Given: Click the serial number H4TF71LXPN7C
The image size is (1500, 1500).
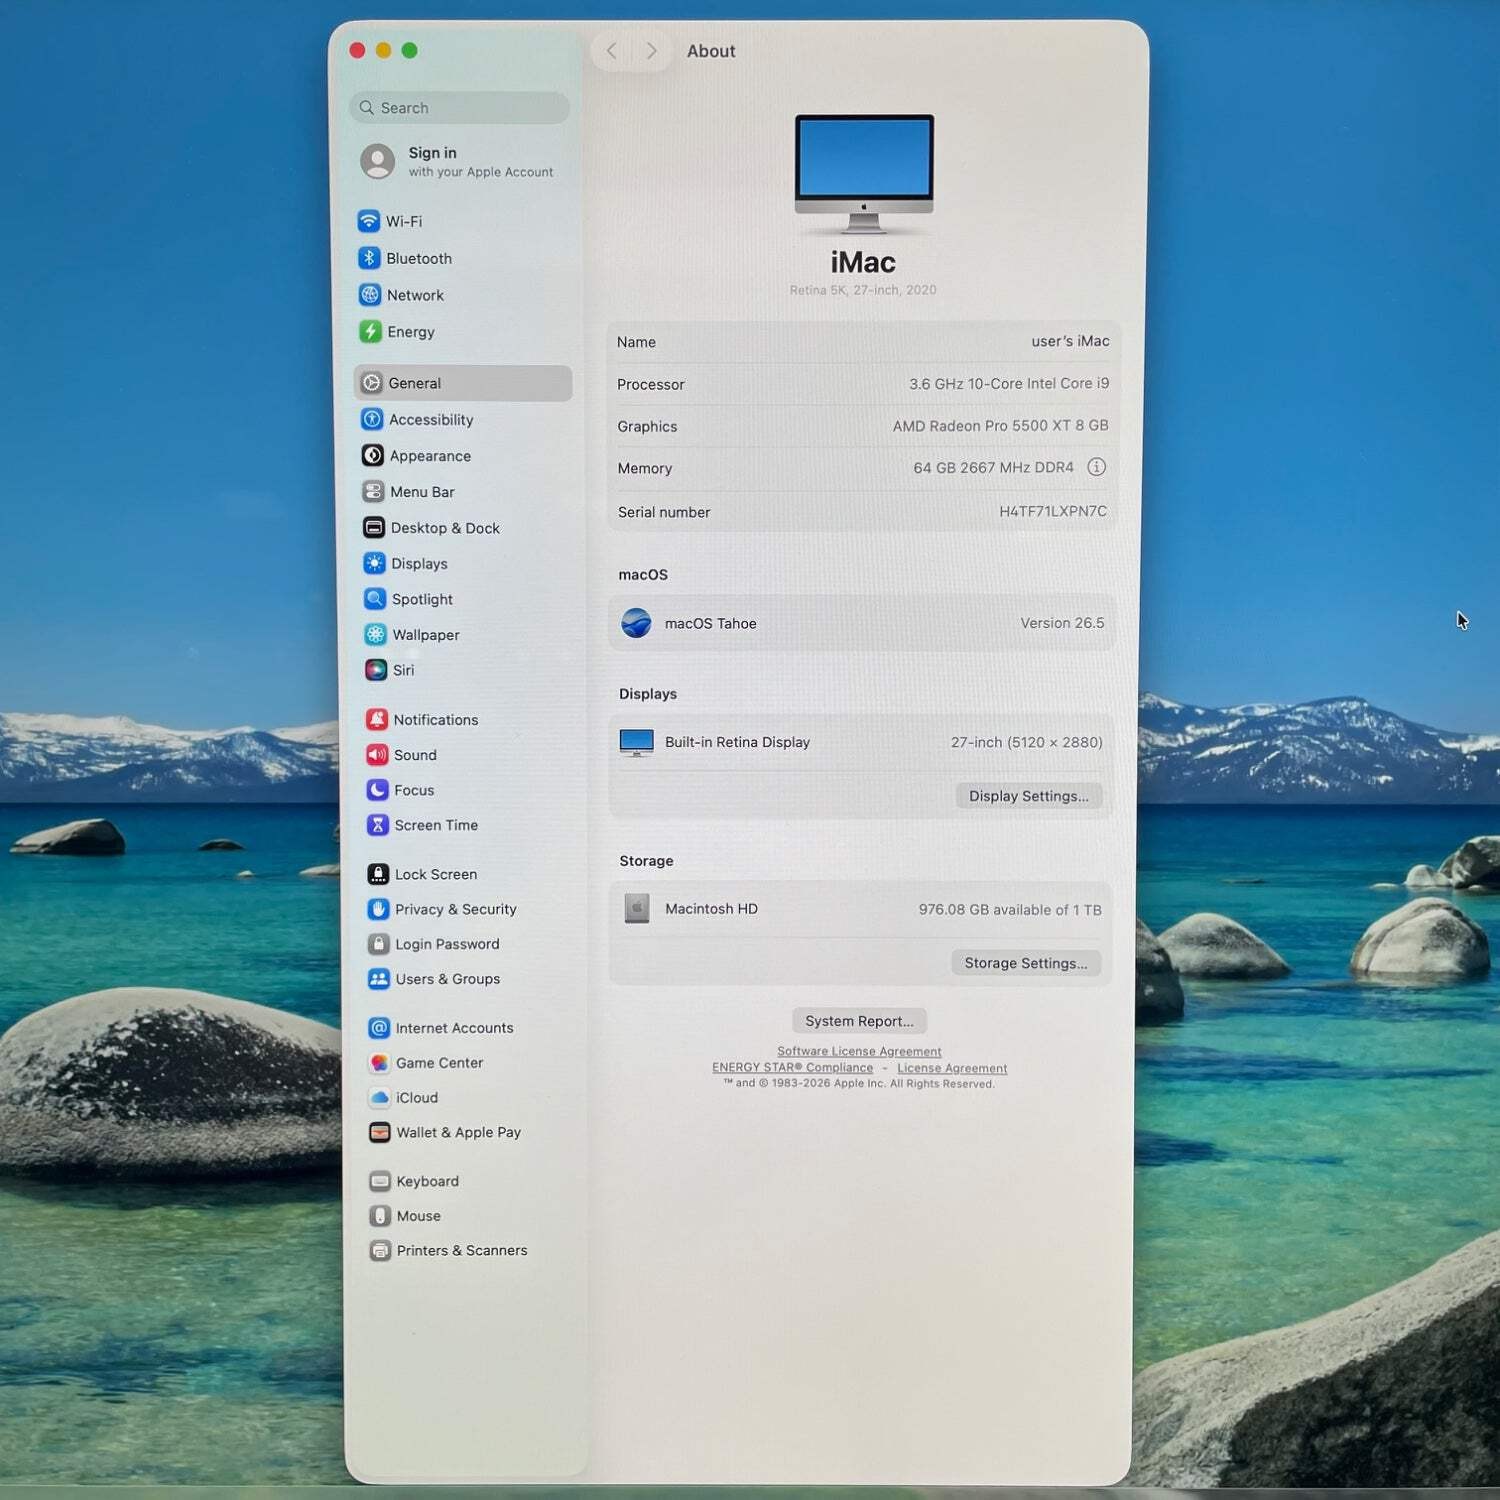Looking at the screenshot, I should click(x=1053, y=511).
